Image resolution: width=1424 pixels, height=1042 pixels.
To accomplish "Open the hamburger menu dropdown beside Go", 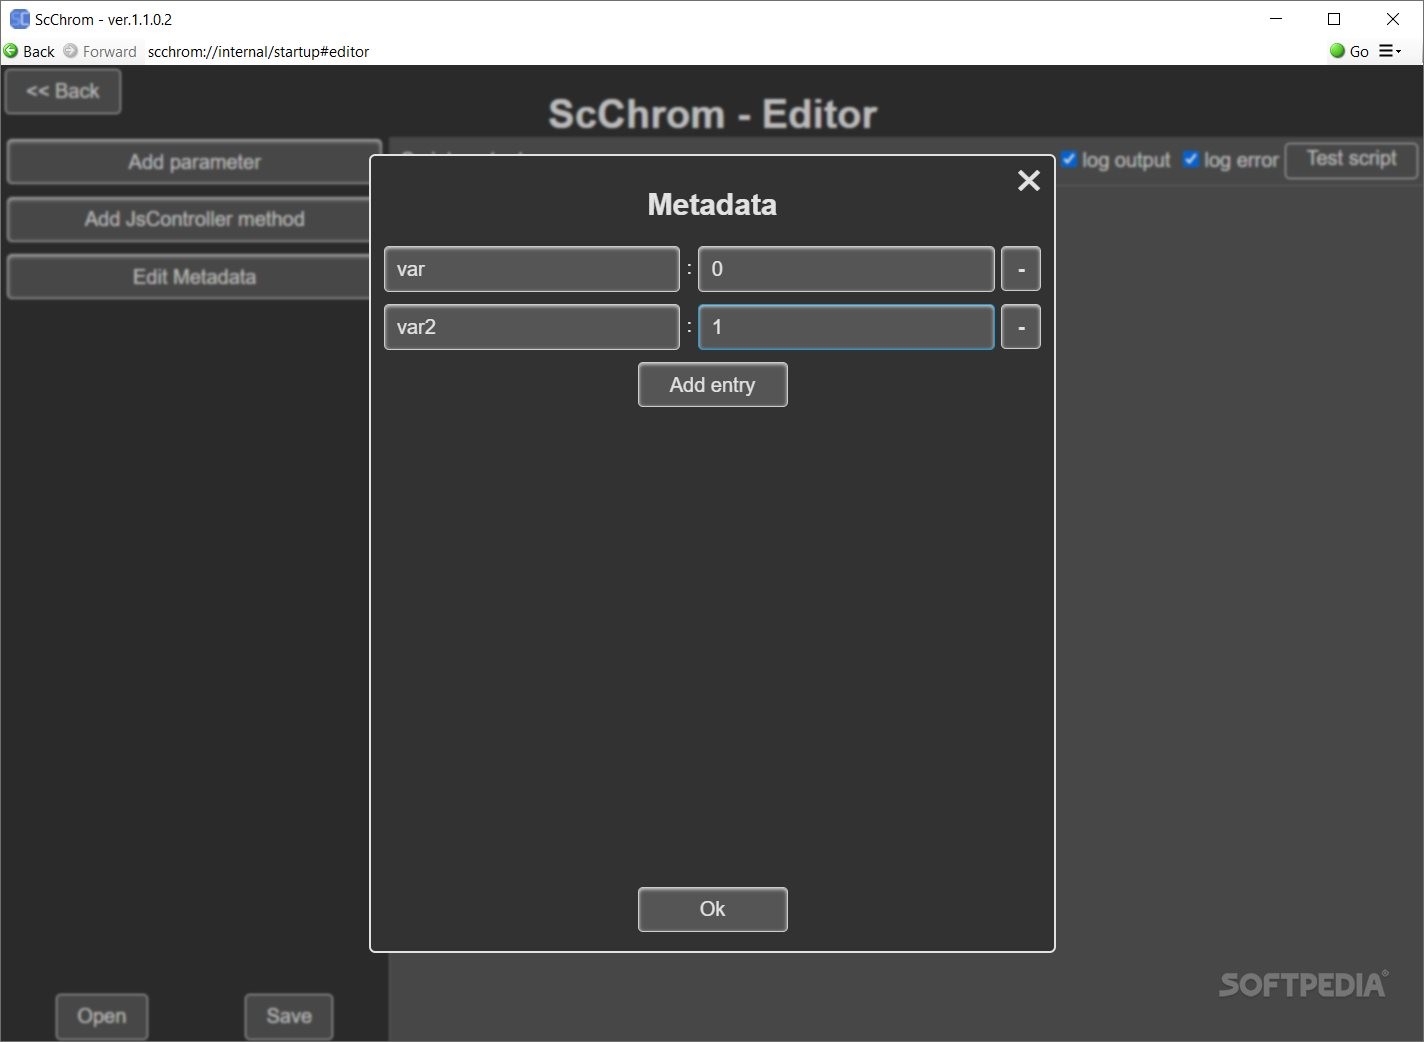I will (1390, 51).
